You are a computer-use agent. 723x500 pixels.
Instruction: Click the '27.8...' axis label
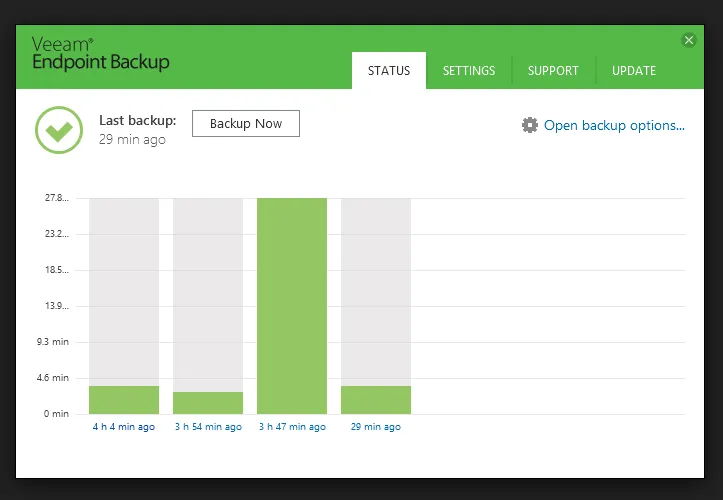[x=57, y=198]
